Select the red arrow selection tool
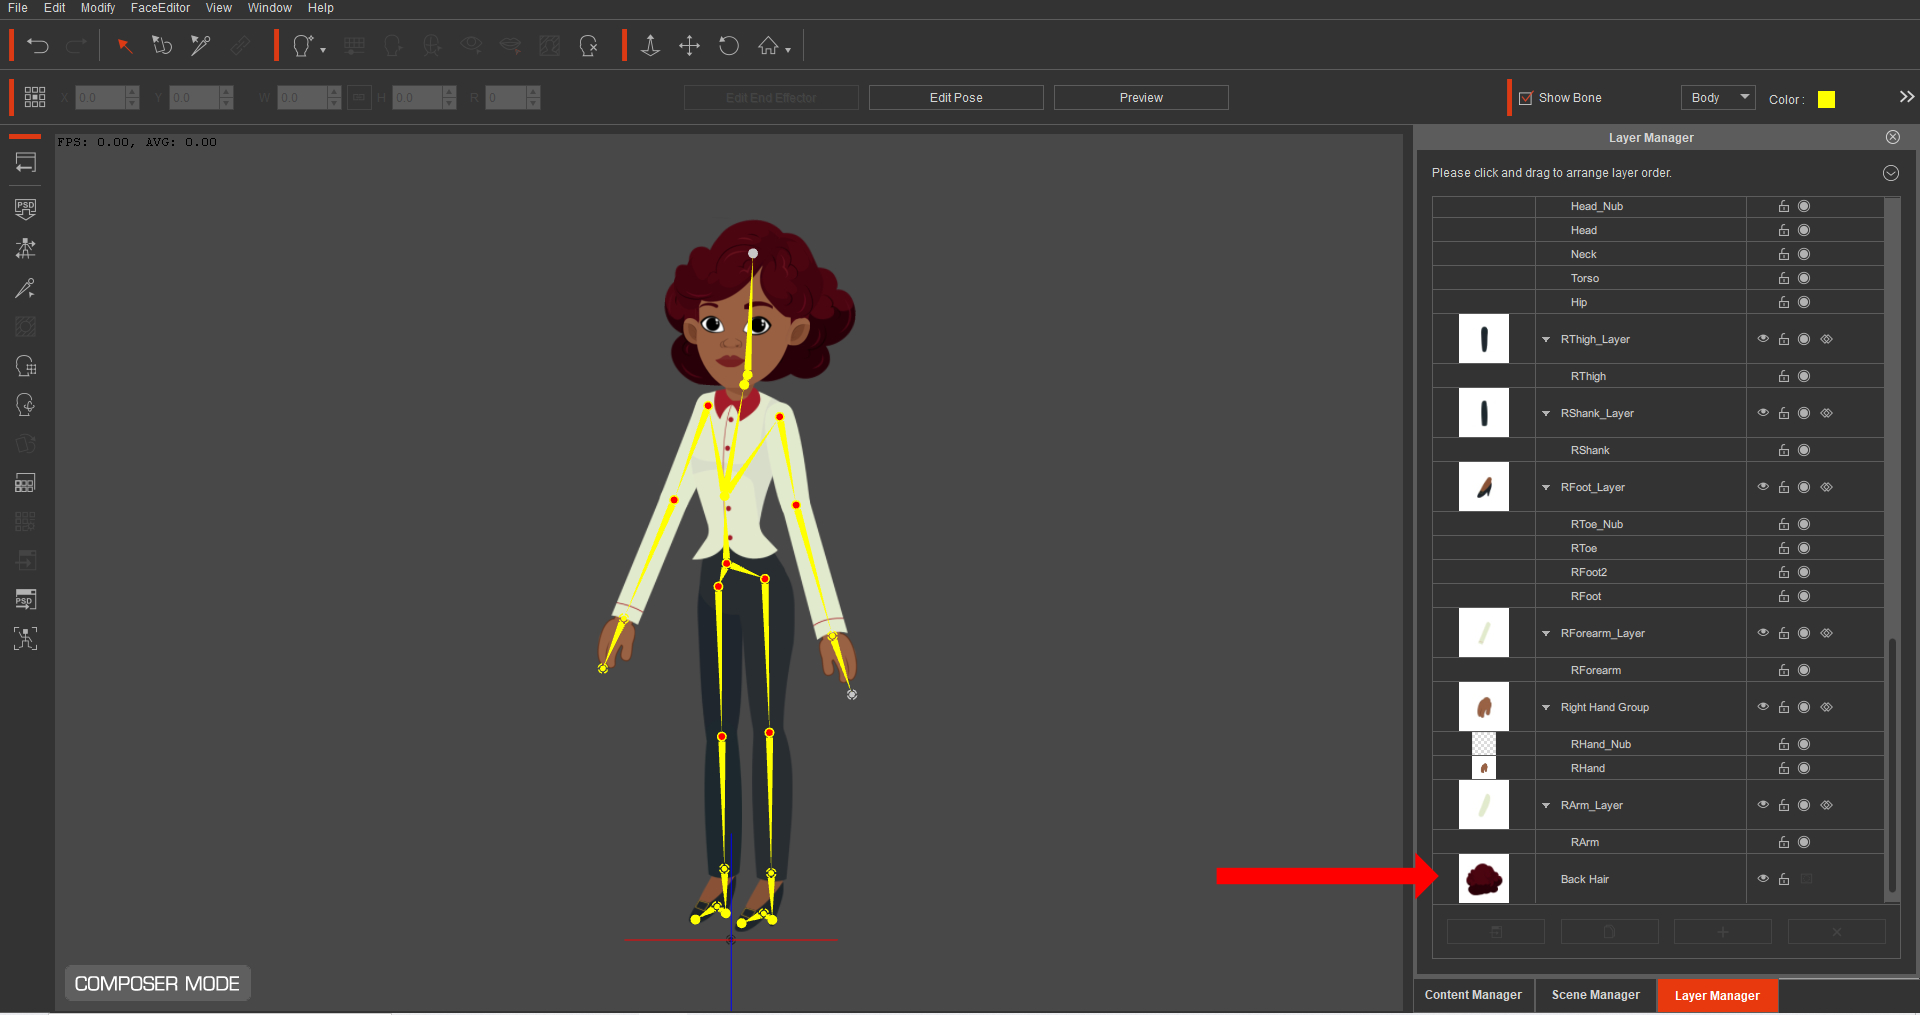The height and width of the screenshot is (1015, 1920). click(124, 46)
